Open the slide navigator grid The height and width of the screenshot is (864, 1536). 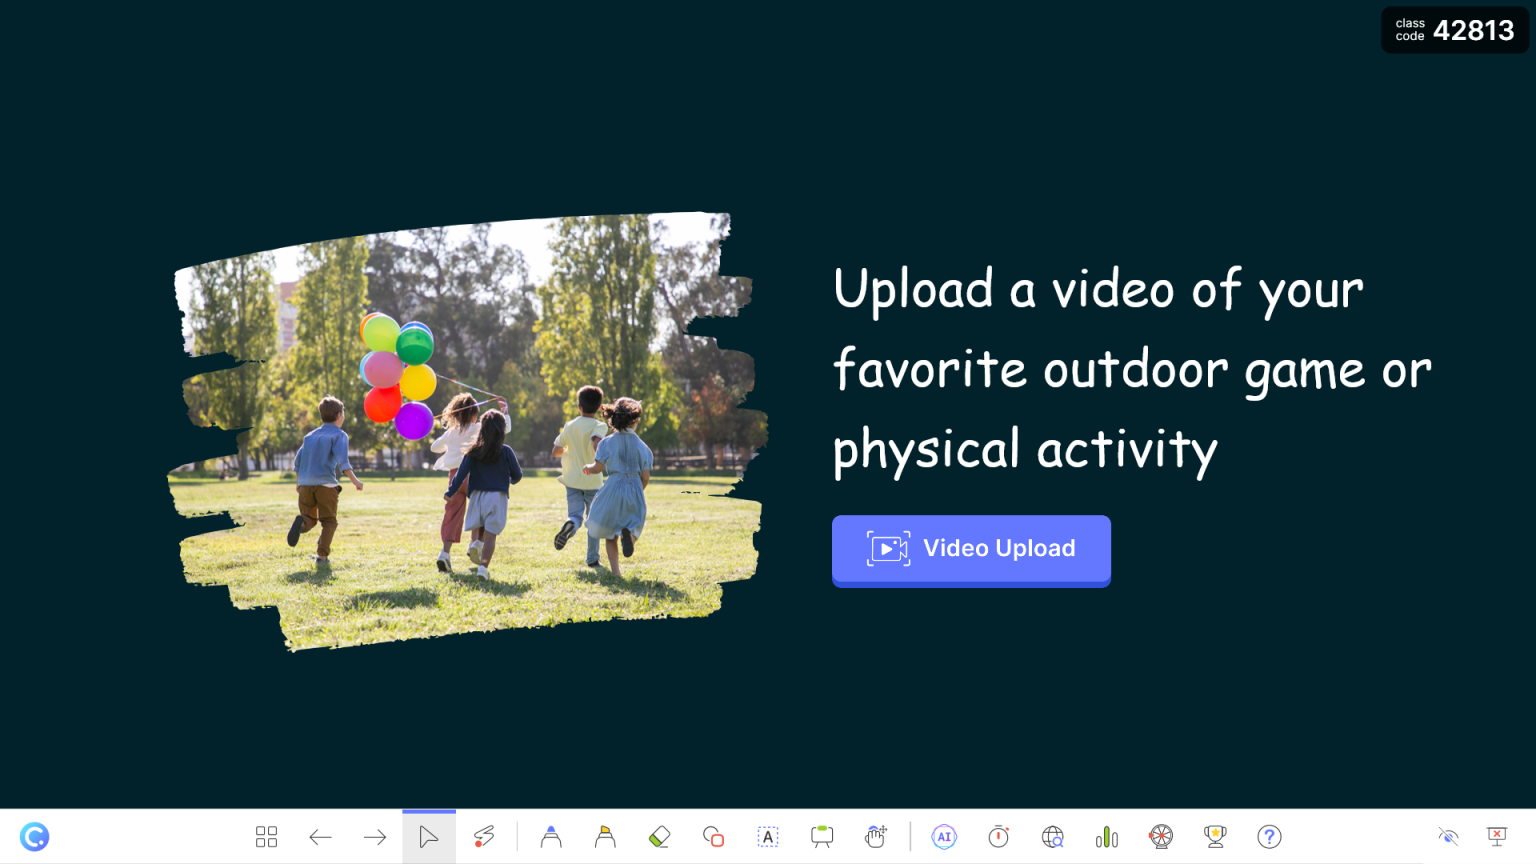[266, 836]
